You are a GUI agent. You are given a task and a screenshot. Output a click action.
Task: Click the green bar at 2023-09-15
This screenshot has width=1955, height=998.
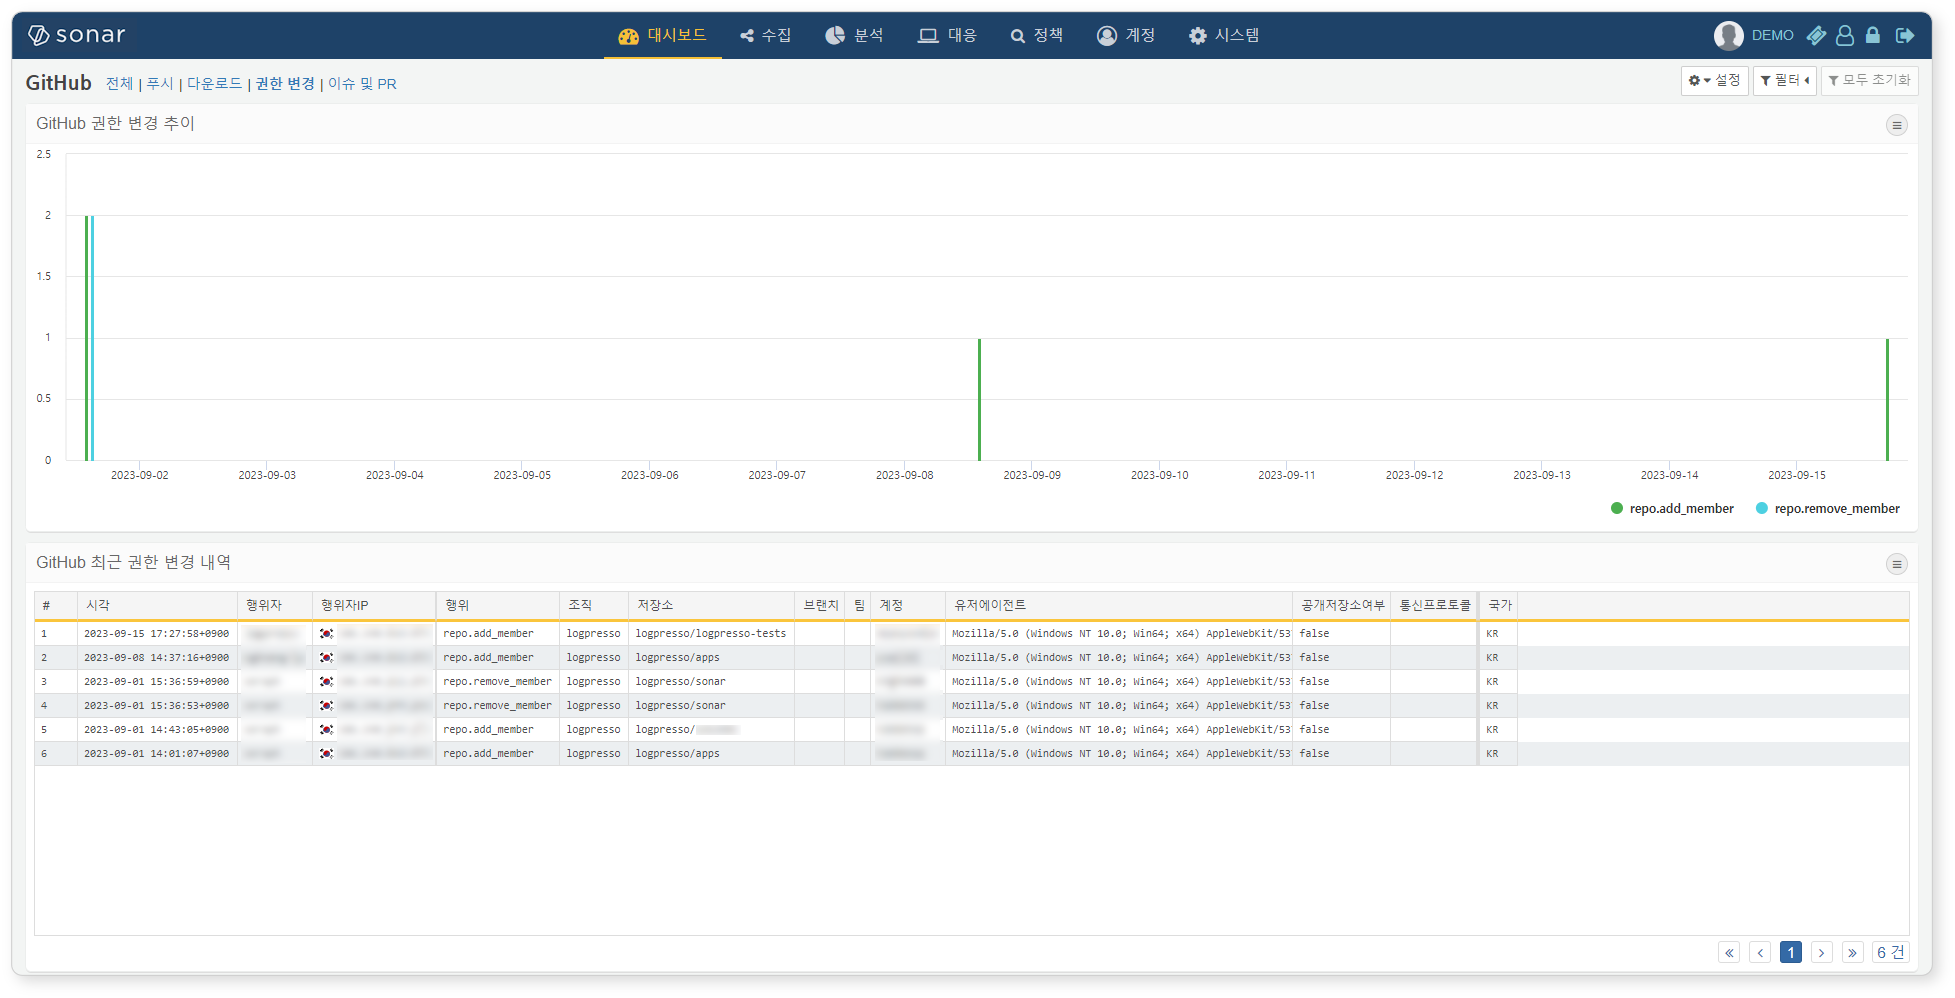1887,400
